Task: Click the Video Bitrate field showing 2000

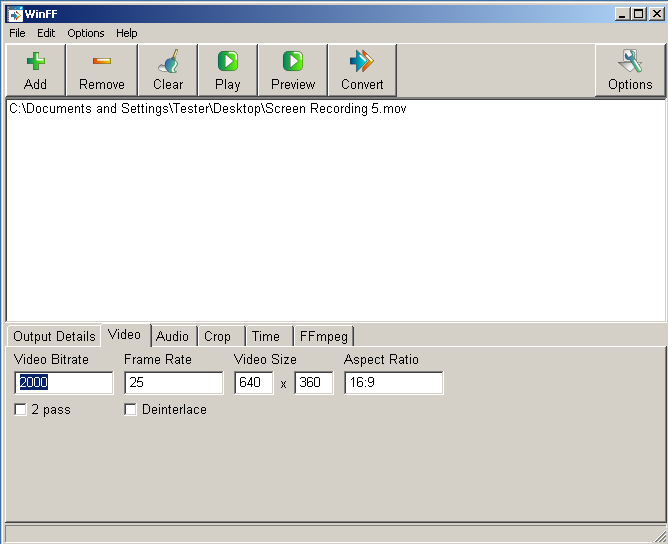Action: pyautogui.click(x=64, y=383)
